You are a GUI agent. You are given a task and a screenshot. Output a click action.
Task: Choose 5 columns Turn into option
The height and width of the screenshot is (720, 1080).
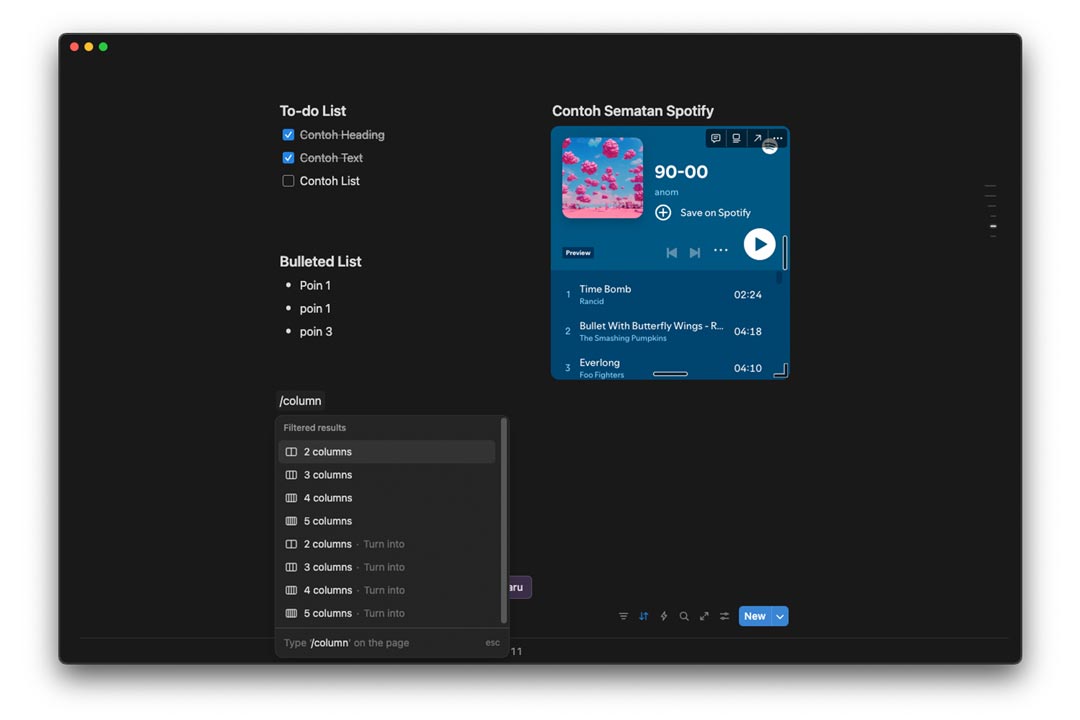[386, 613]
